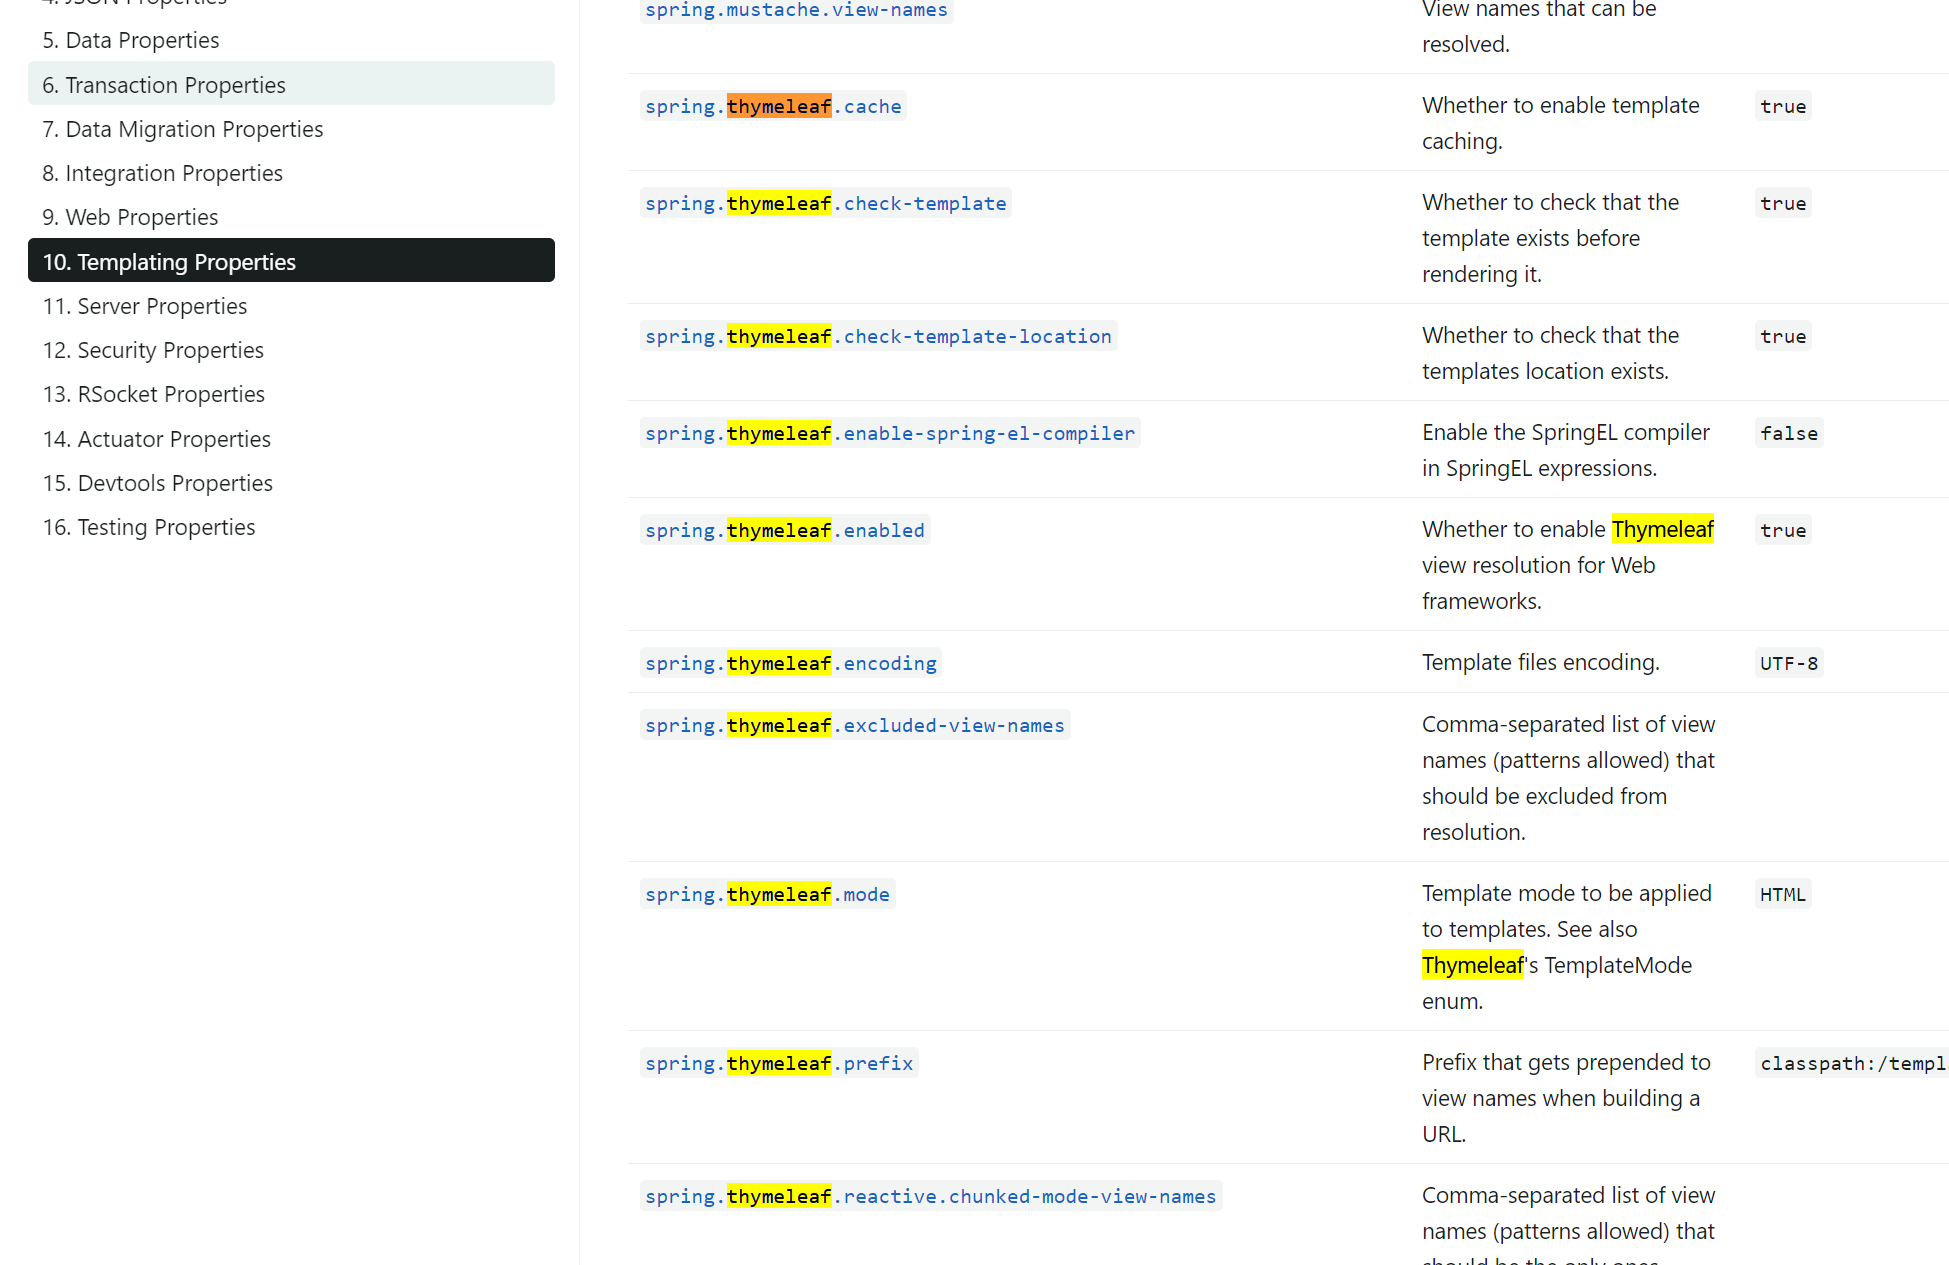Click highlighted 'Thymeleaf' in TemplateMode description
The width and height of the screenshot is (1949, 1265).
point(1472,965)
